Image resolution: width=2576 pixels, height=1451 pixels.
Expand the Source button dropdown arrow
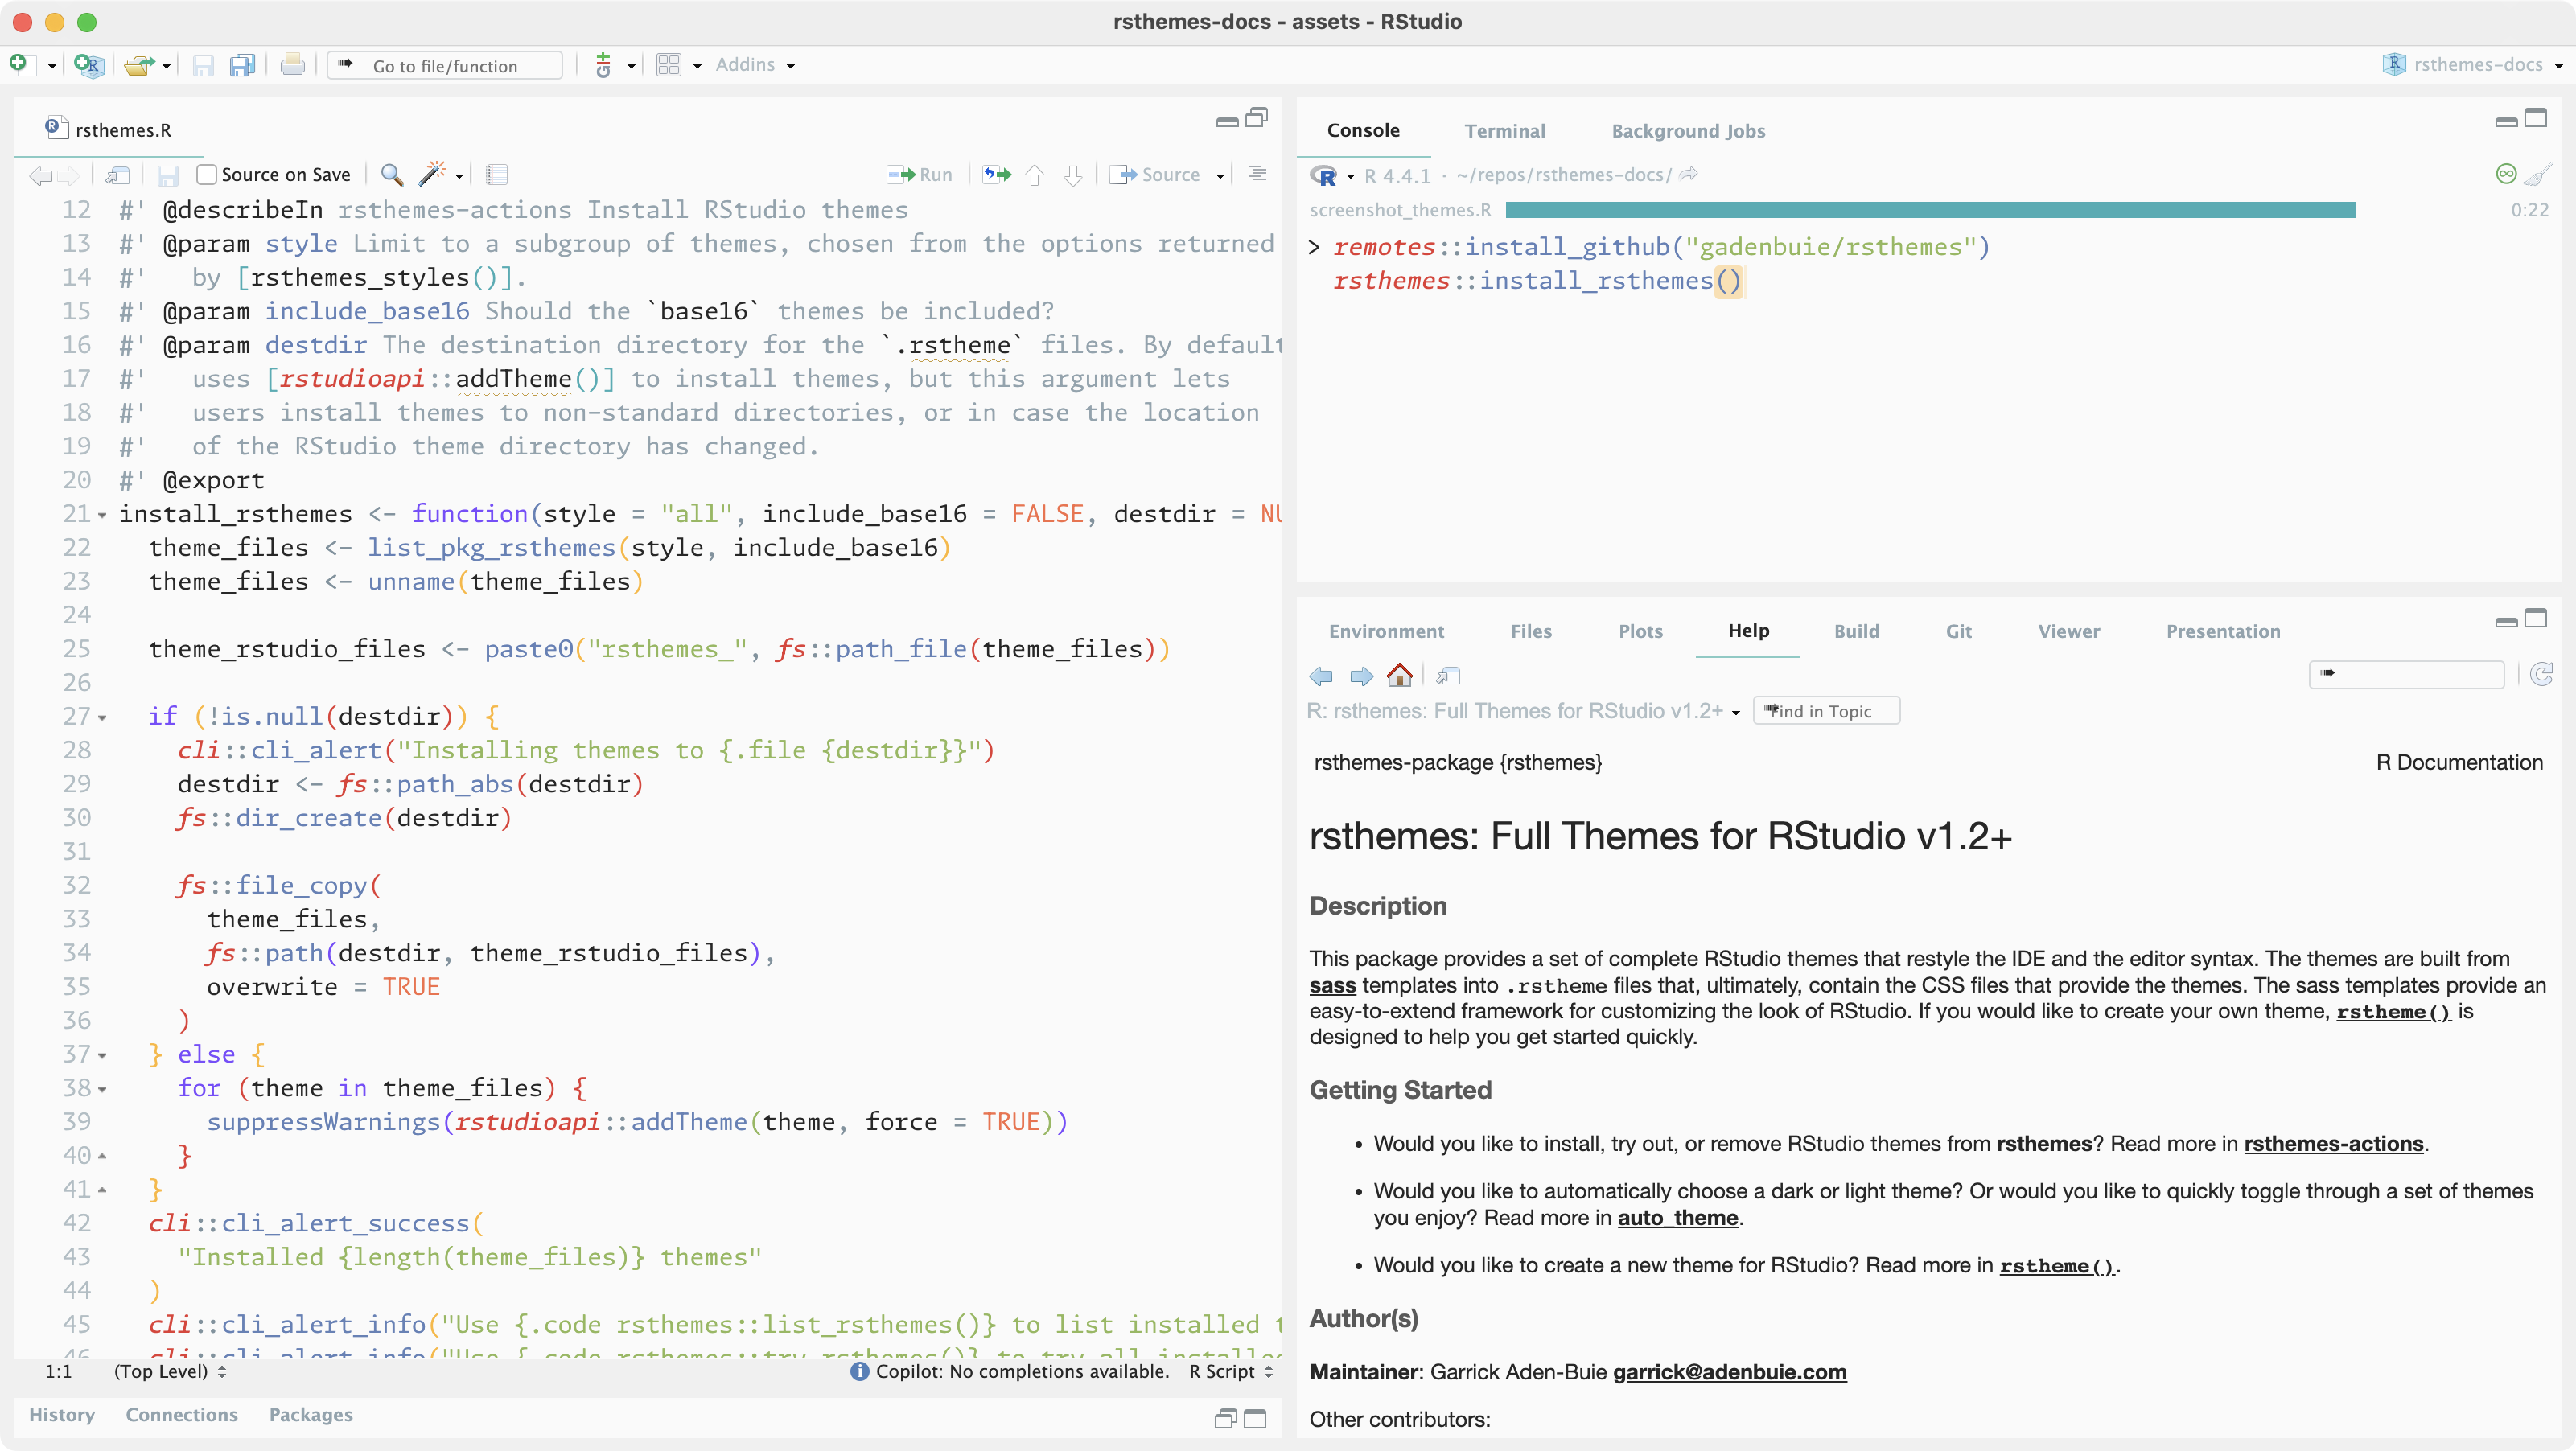[x=1220, y=176]
